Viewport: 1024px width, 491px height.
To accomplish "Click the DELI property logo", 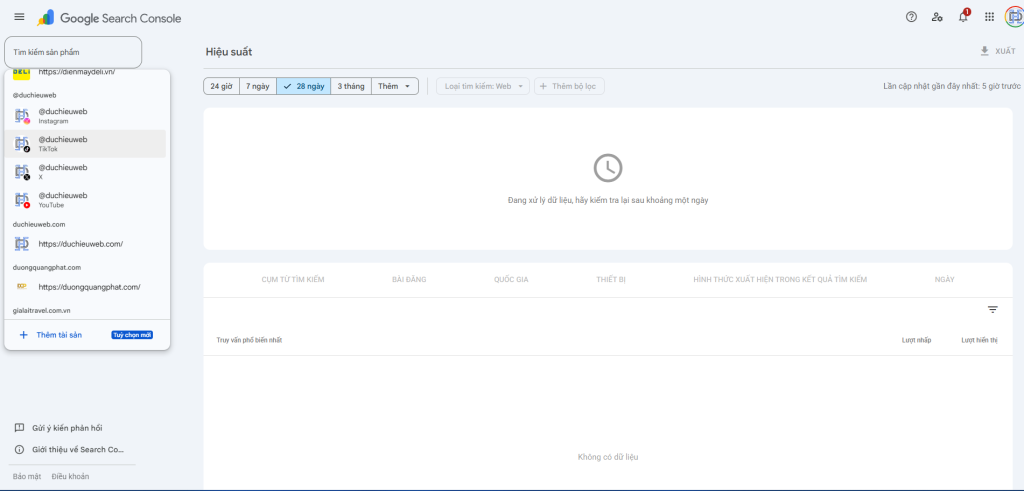I will (x=22, y=73).
